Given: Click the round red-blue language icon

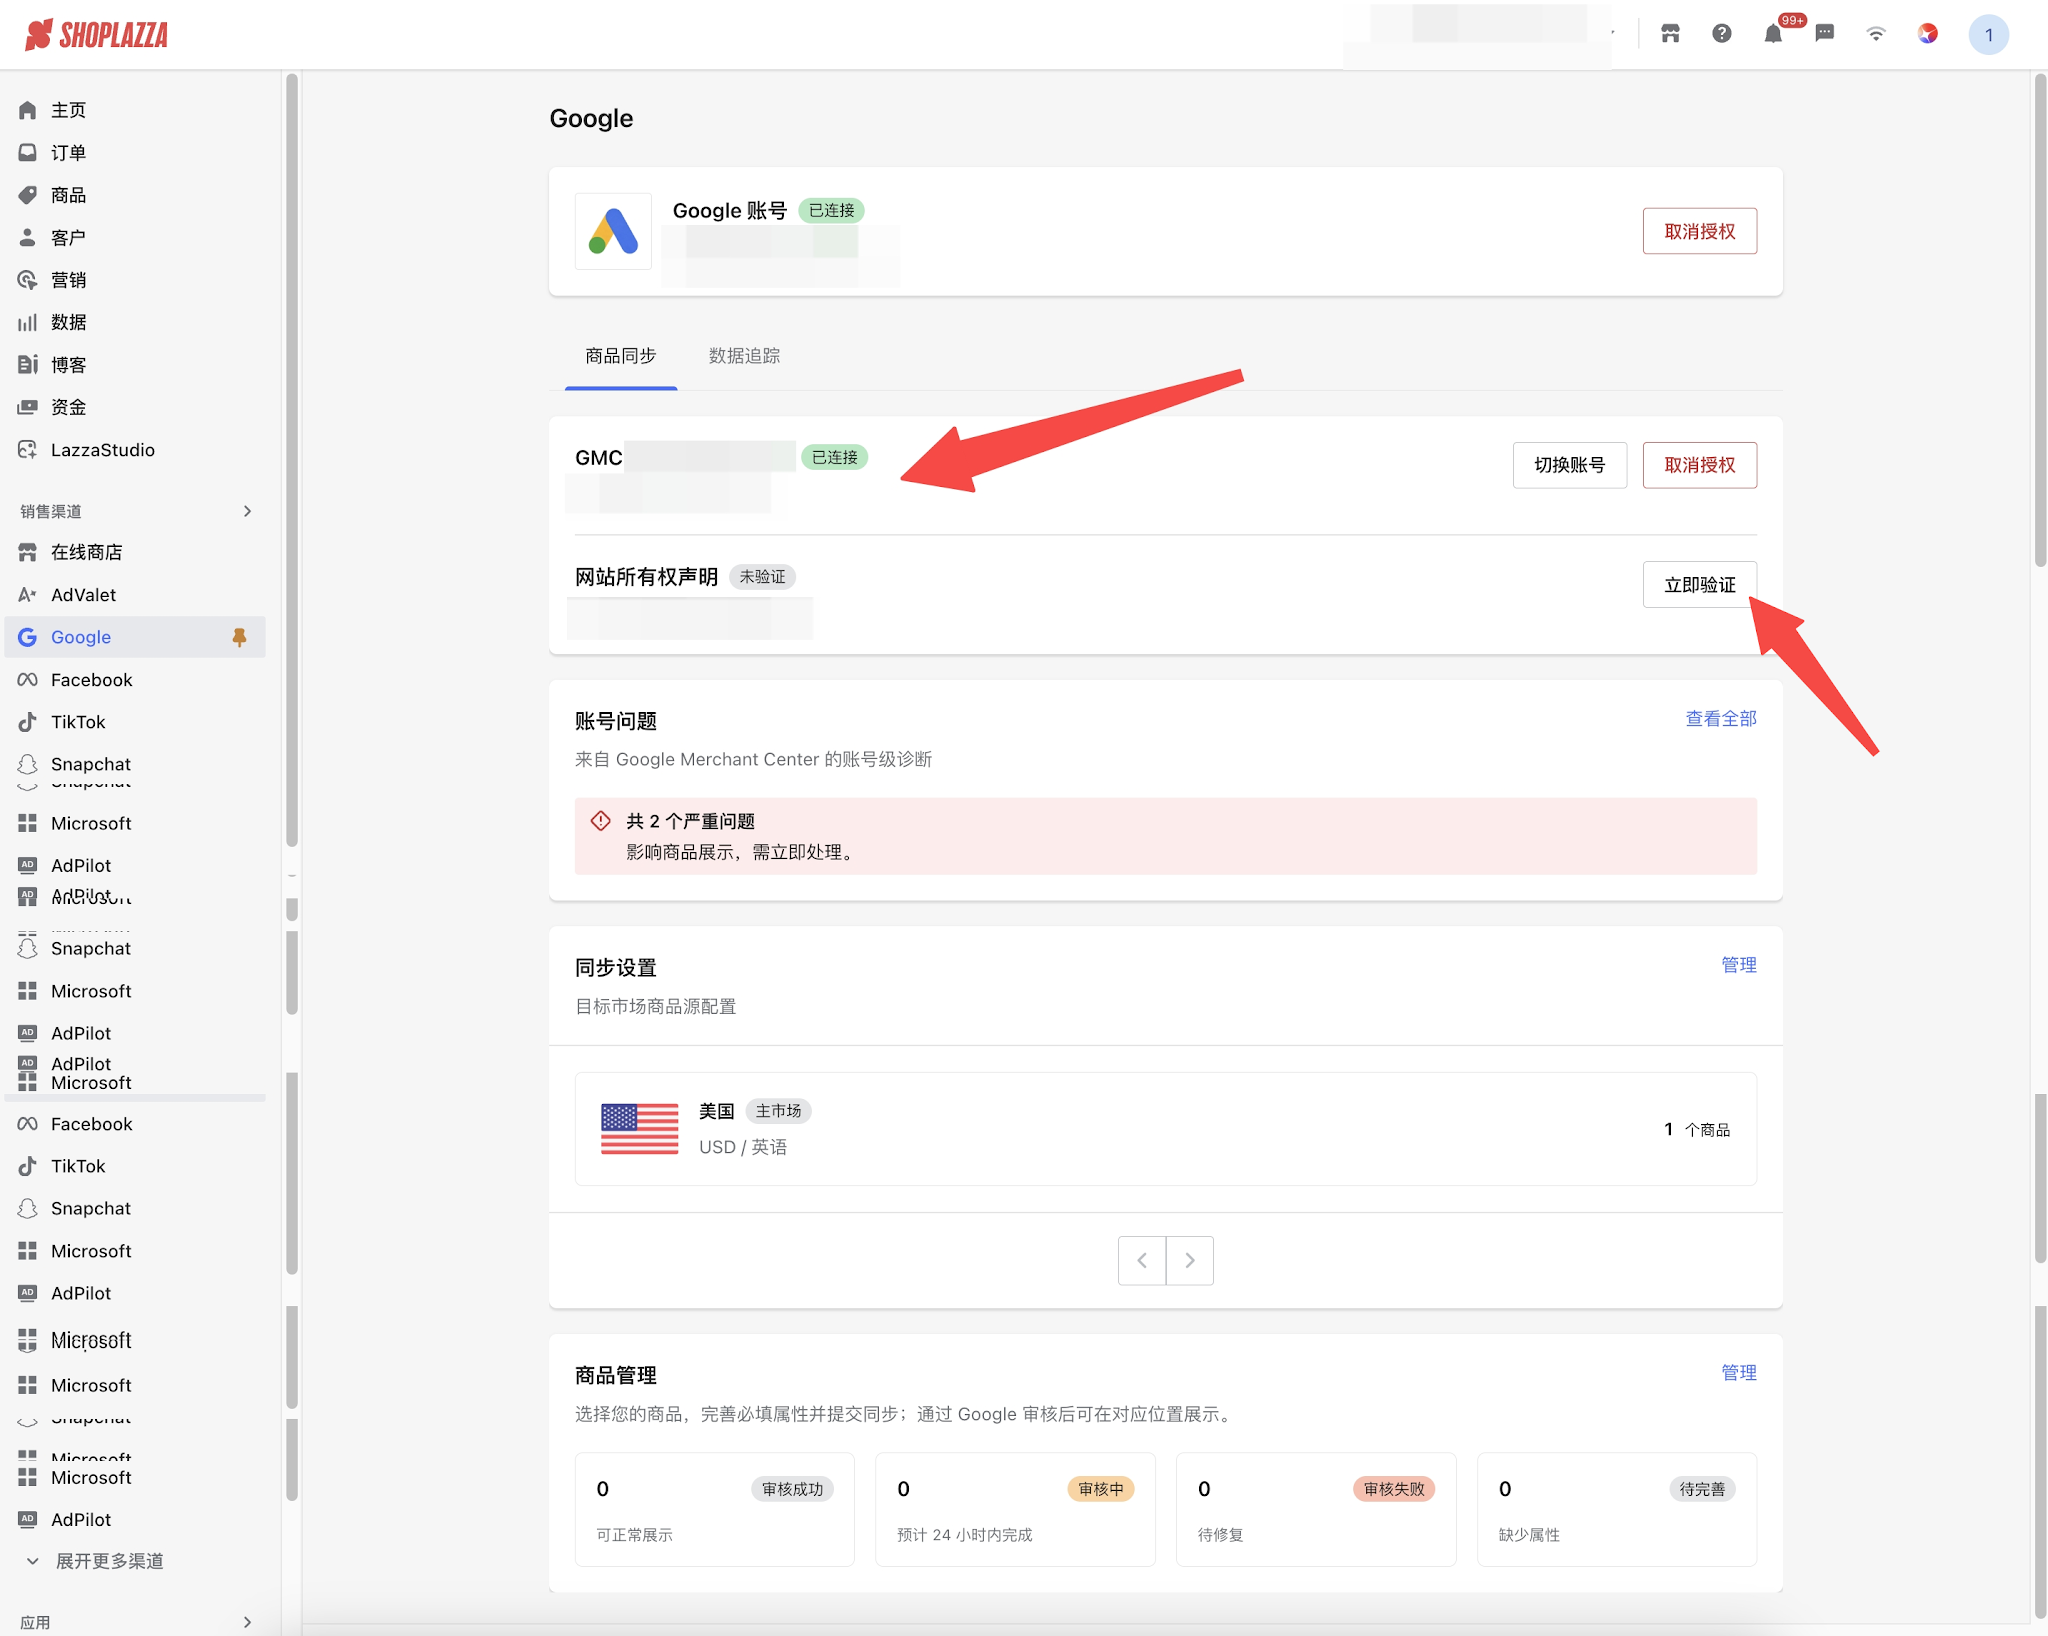Looking at the screenshot, I should pyautogui.click(x=1927, y=34).
